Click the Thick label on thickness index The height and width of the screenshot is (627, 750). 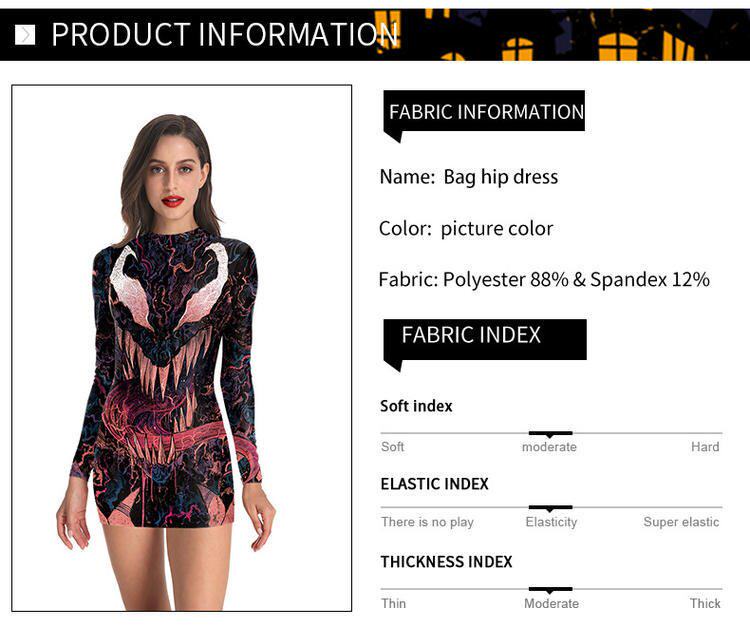(x=705, y=604)
